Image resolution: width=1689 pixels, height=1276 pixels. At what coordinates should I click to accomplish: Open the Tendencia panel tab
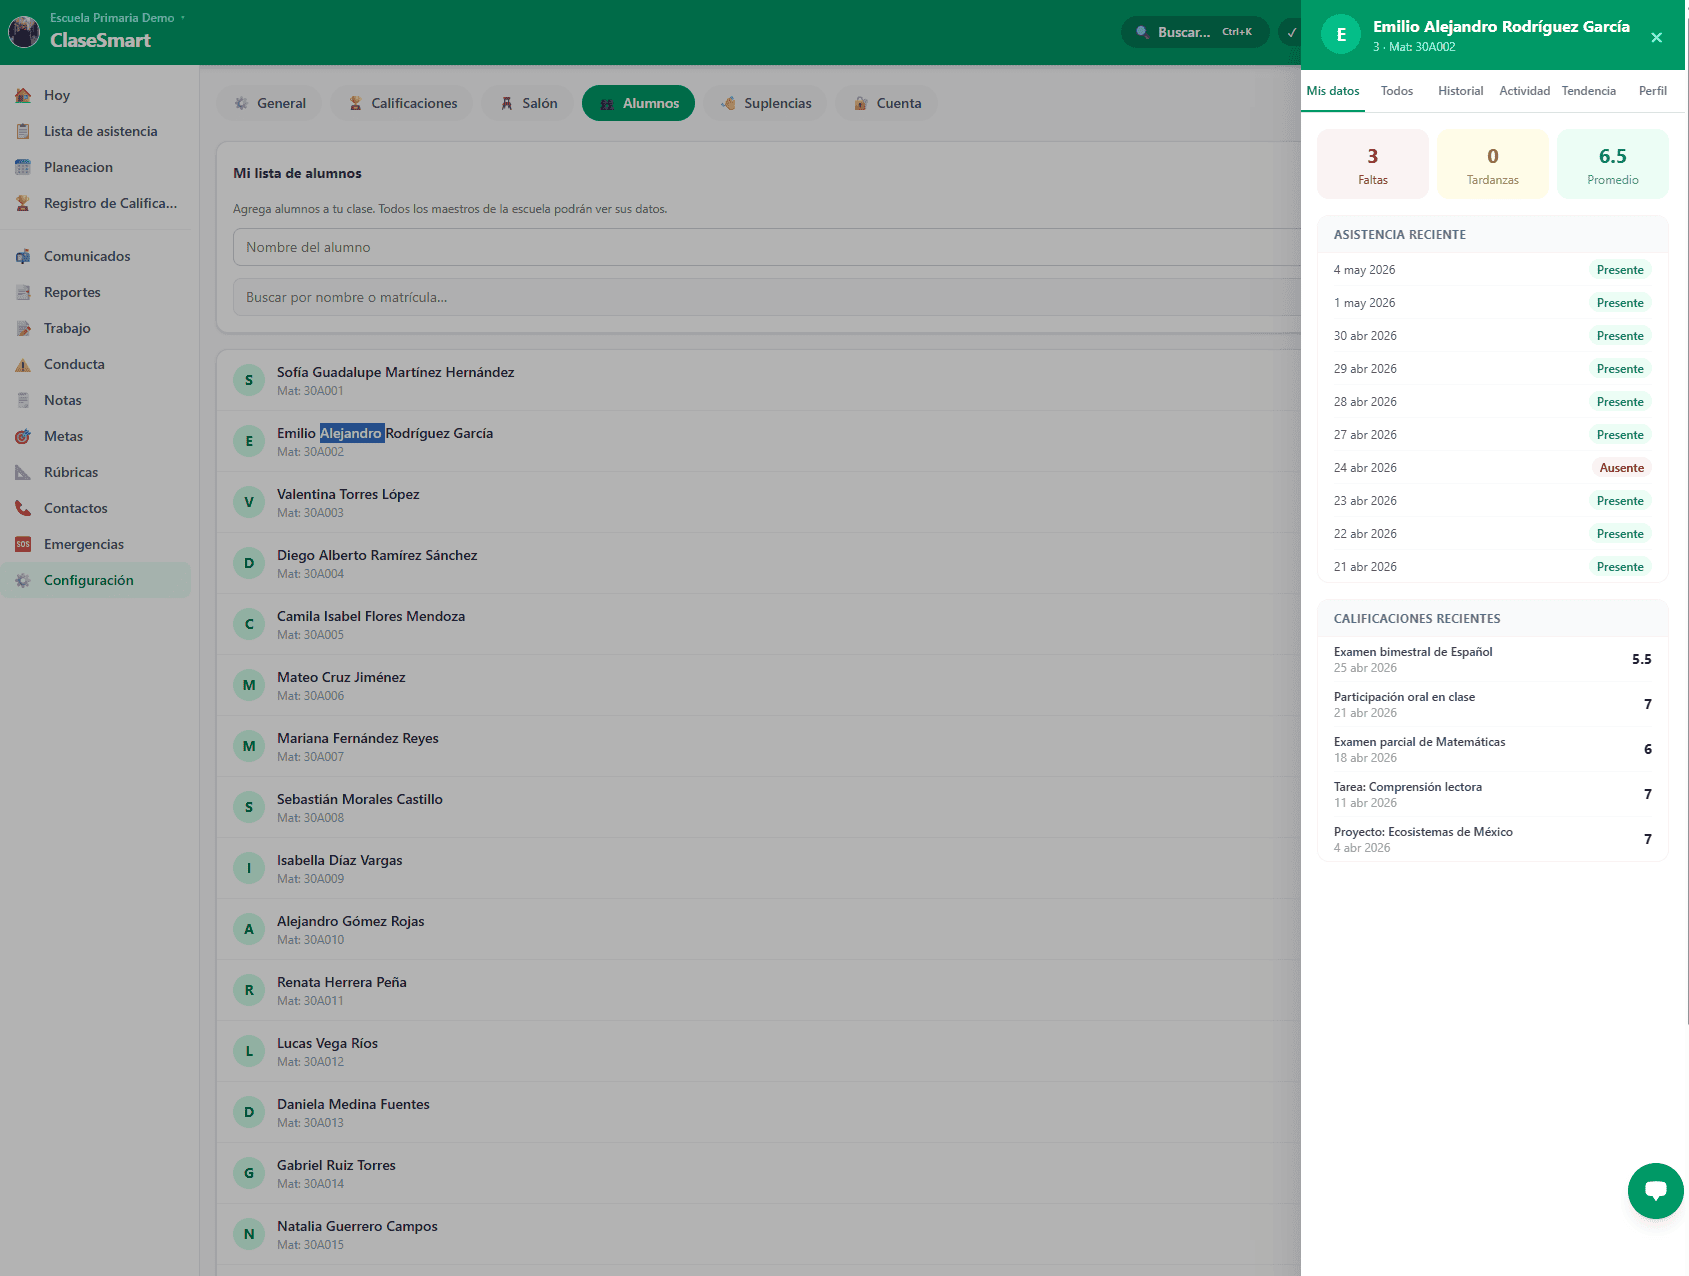(1588, 91)
